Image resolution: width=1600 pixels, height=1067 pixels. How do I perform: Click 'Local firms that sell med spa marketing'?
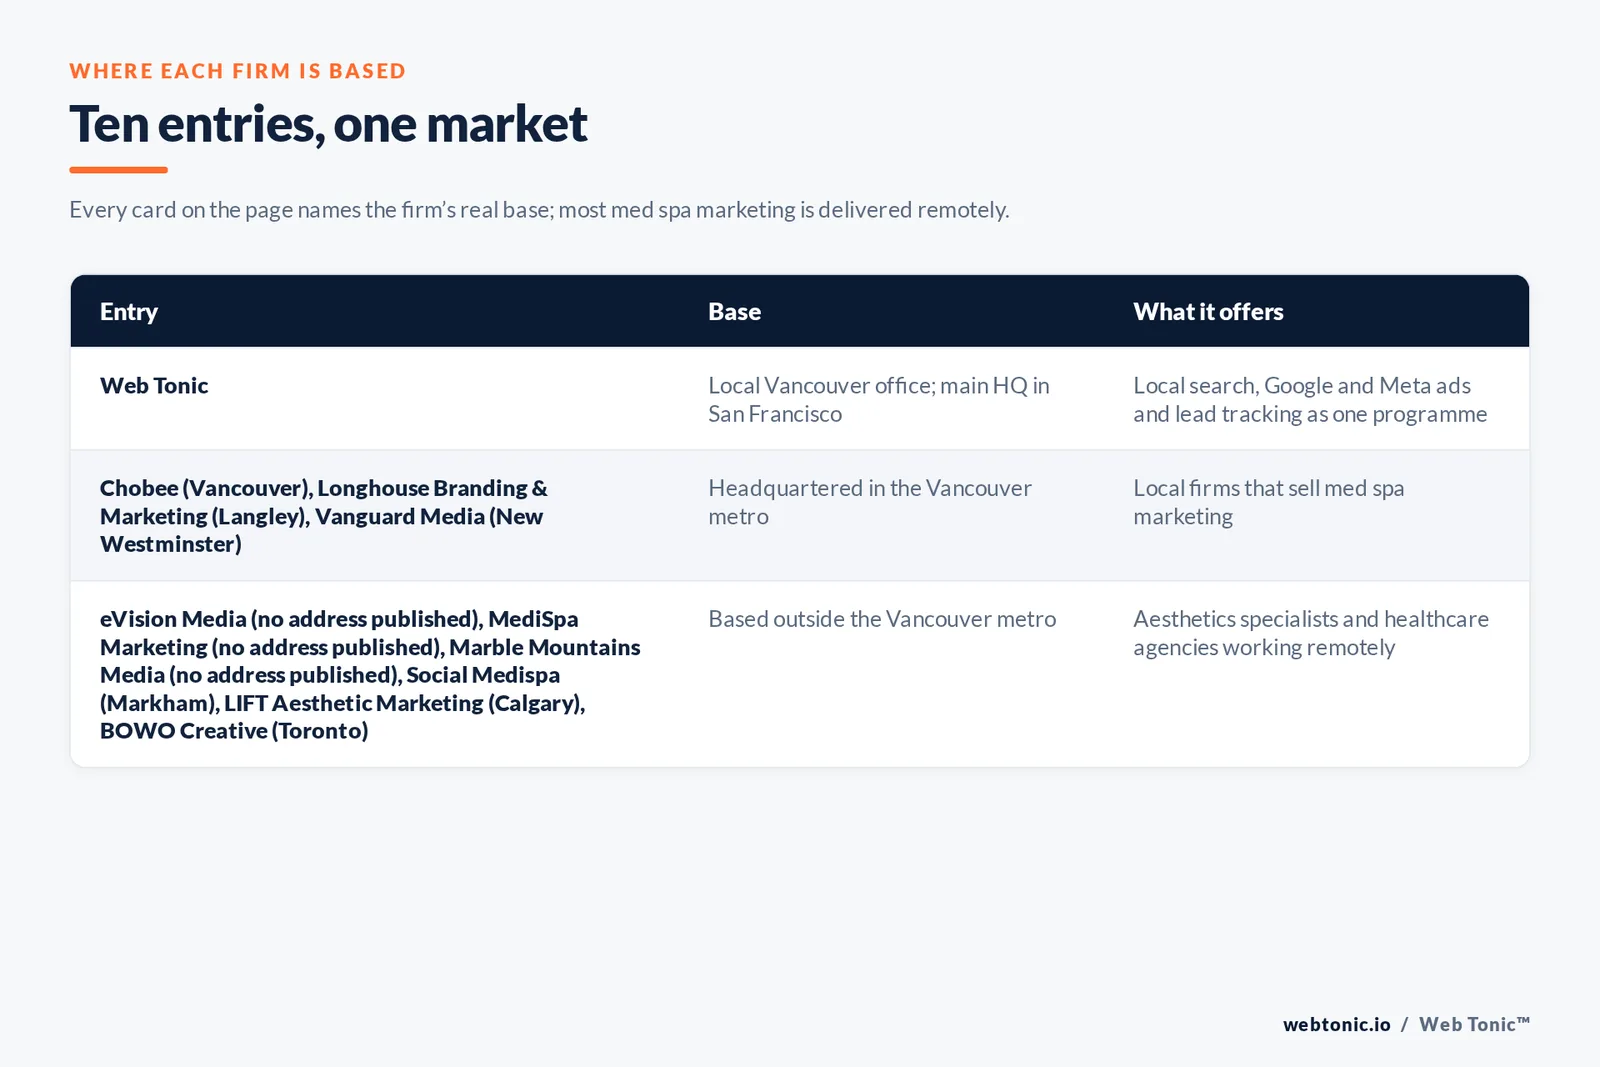[1269, 502]
